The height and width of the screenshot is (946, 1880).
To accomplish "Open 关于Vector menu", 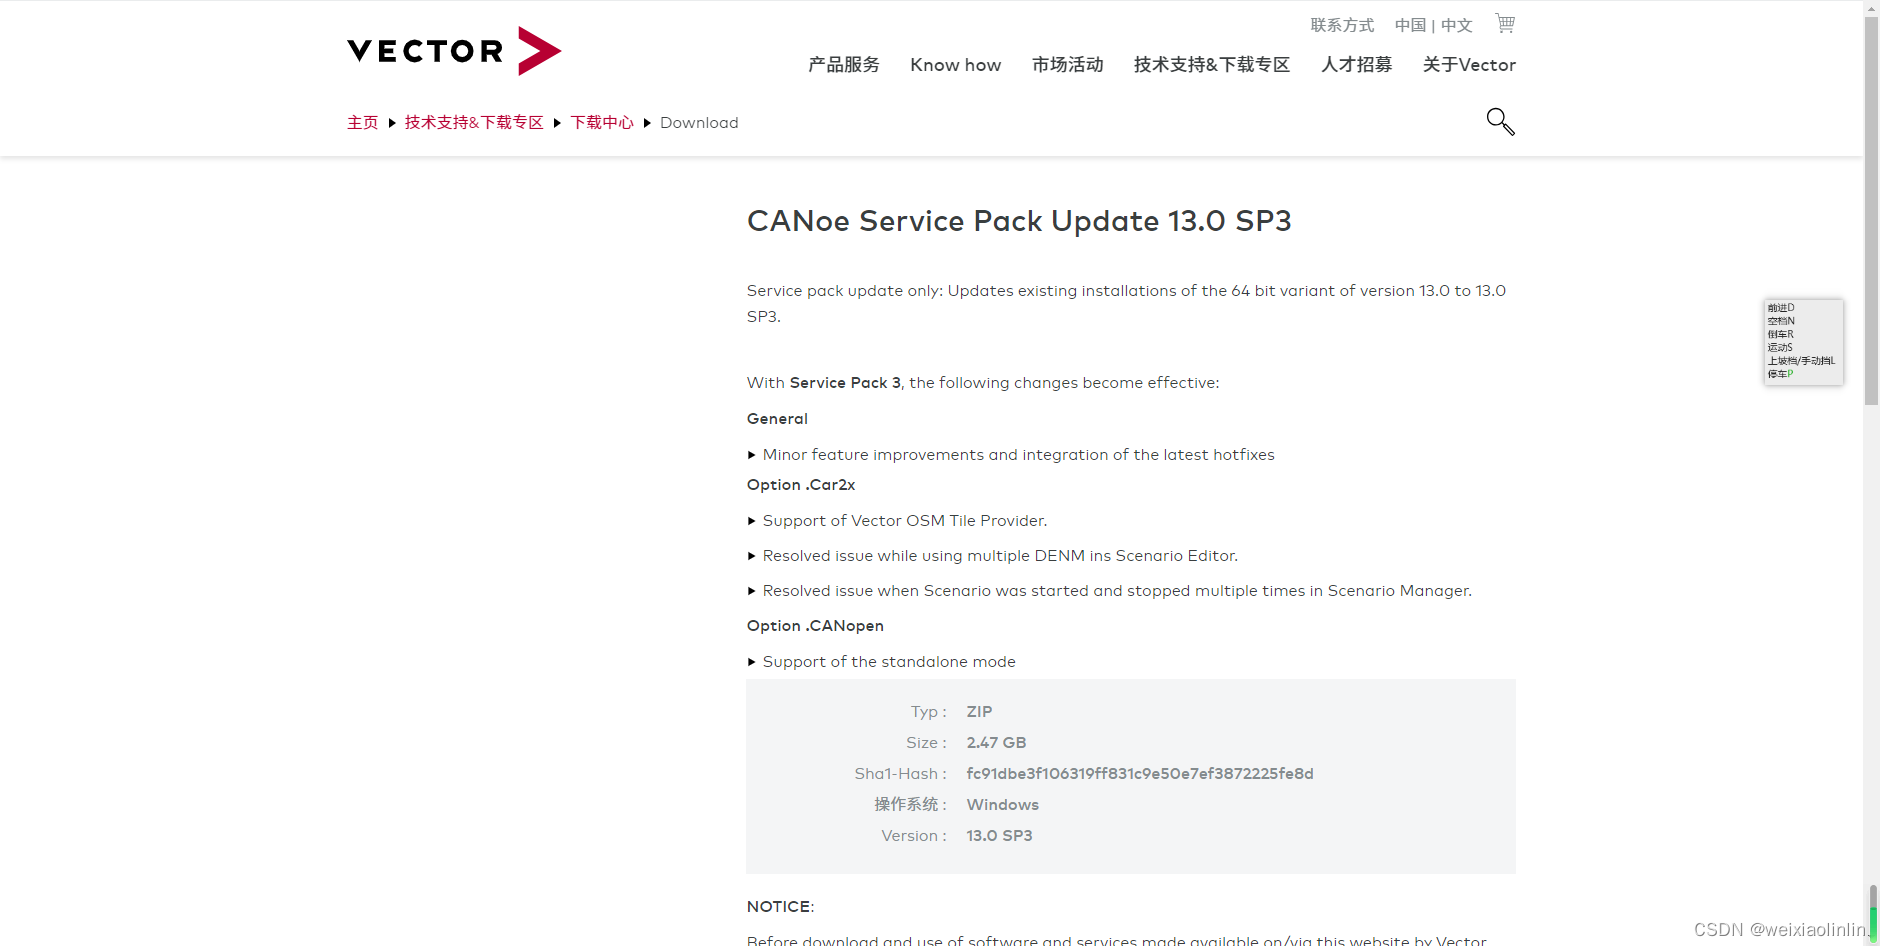I will (x=1469, y=65).
